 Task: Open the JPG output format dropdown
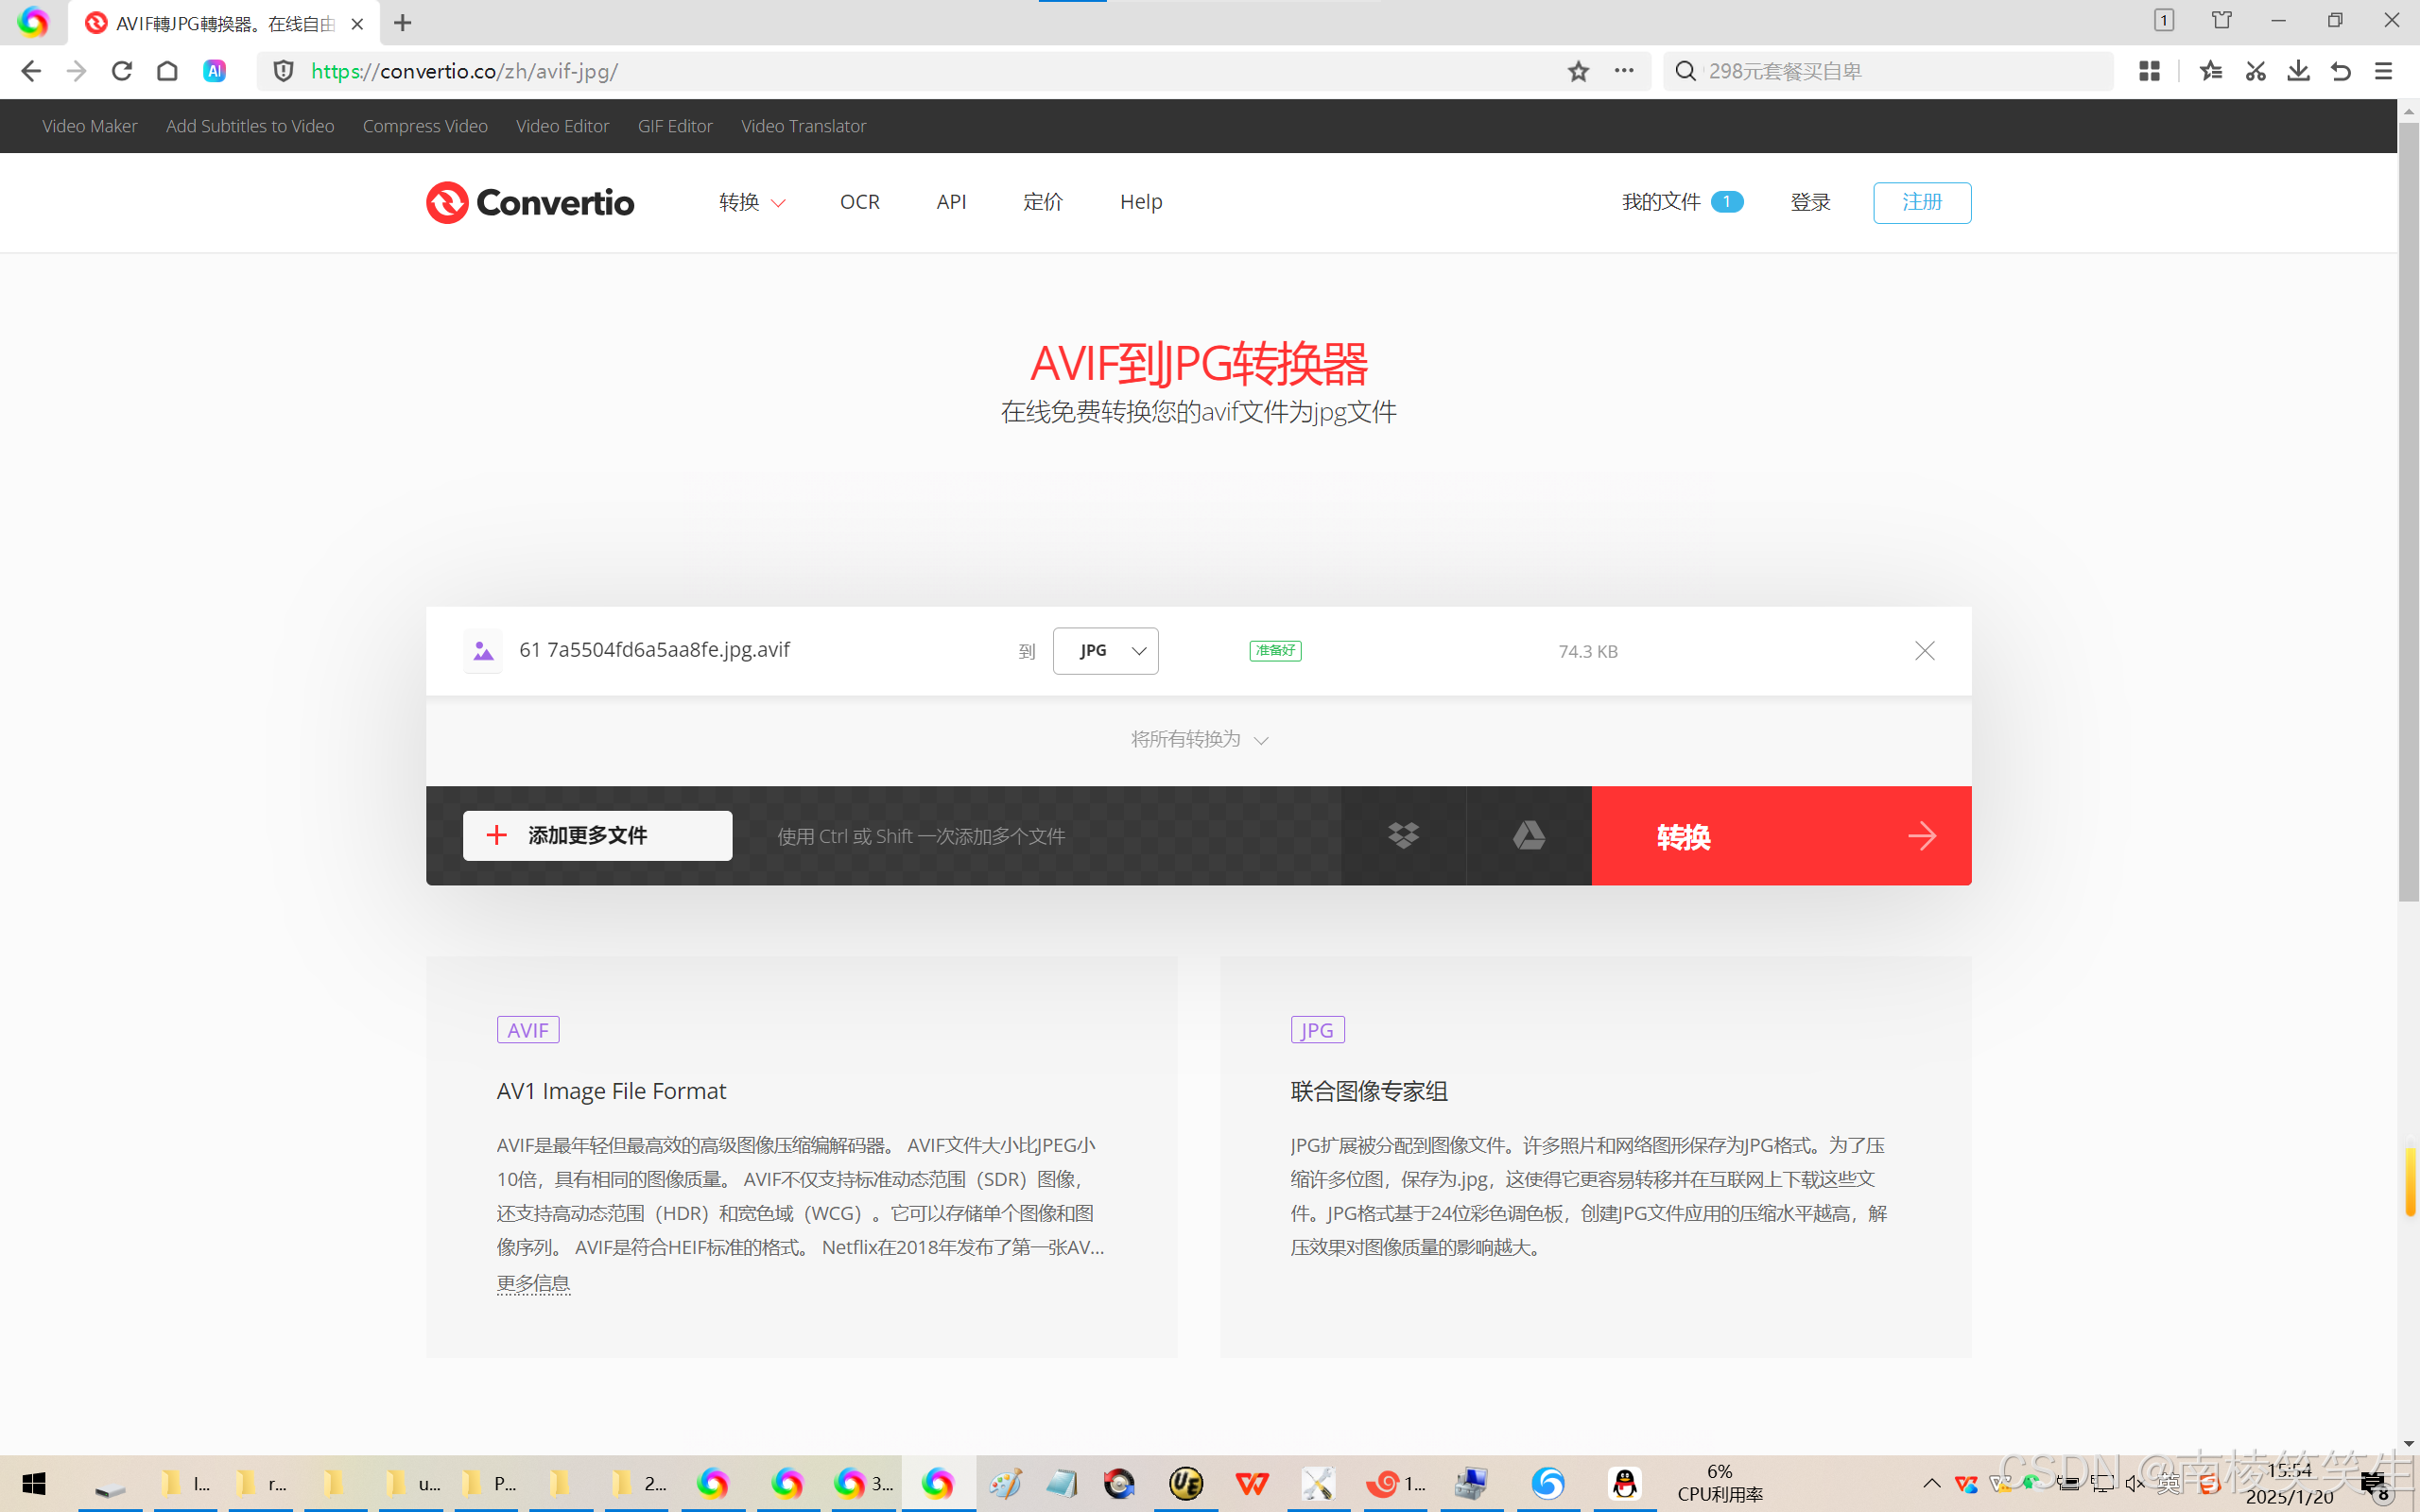(1105, 651)
